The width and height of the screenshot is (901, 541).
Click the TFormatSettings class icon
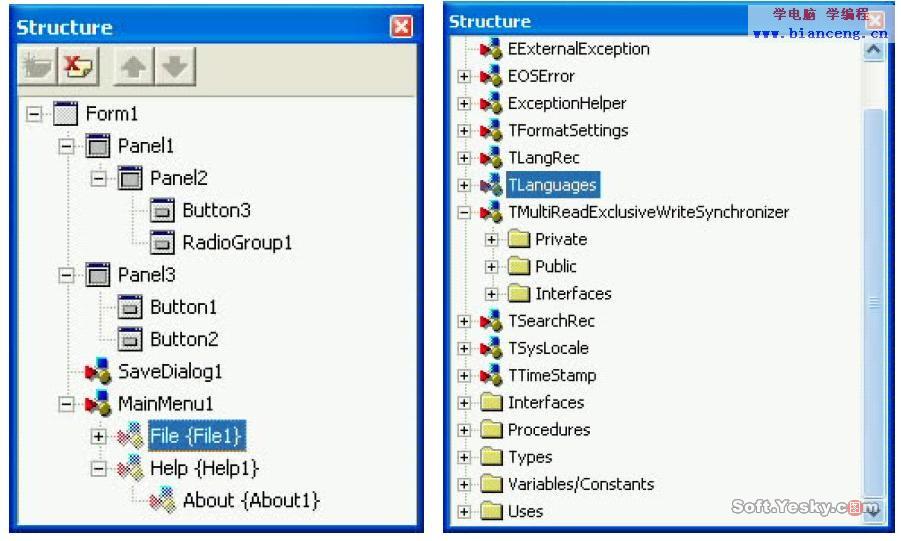491,131
